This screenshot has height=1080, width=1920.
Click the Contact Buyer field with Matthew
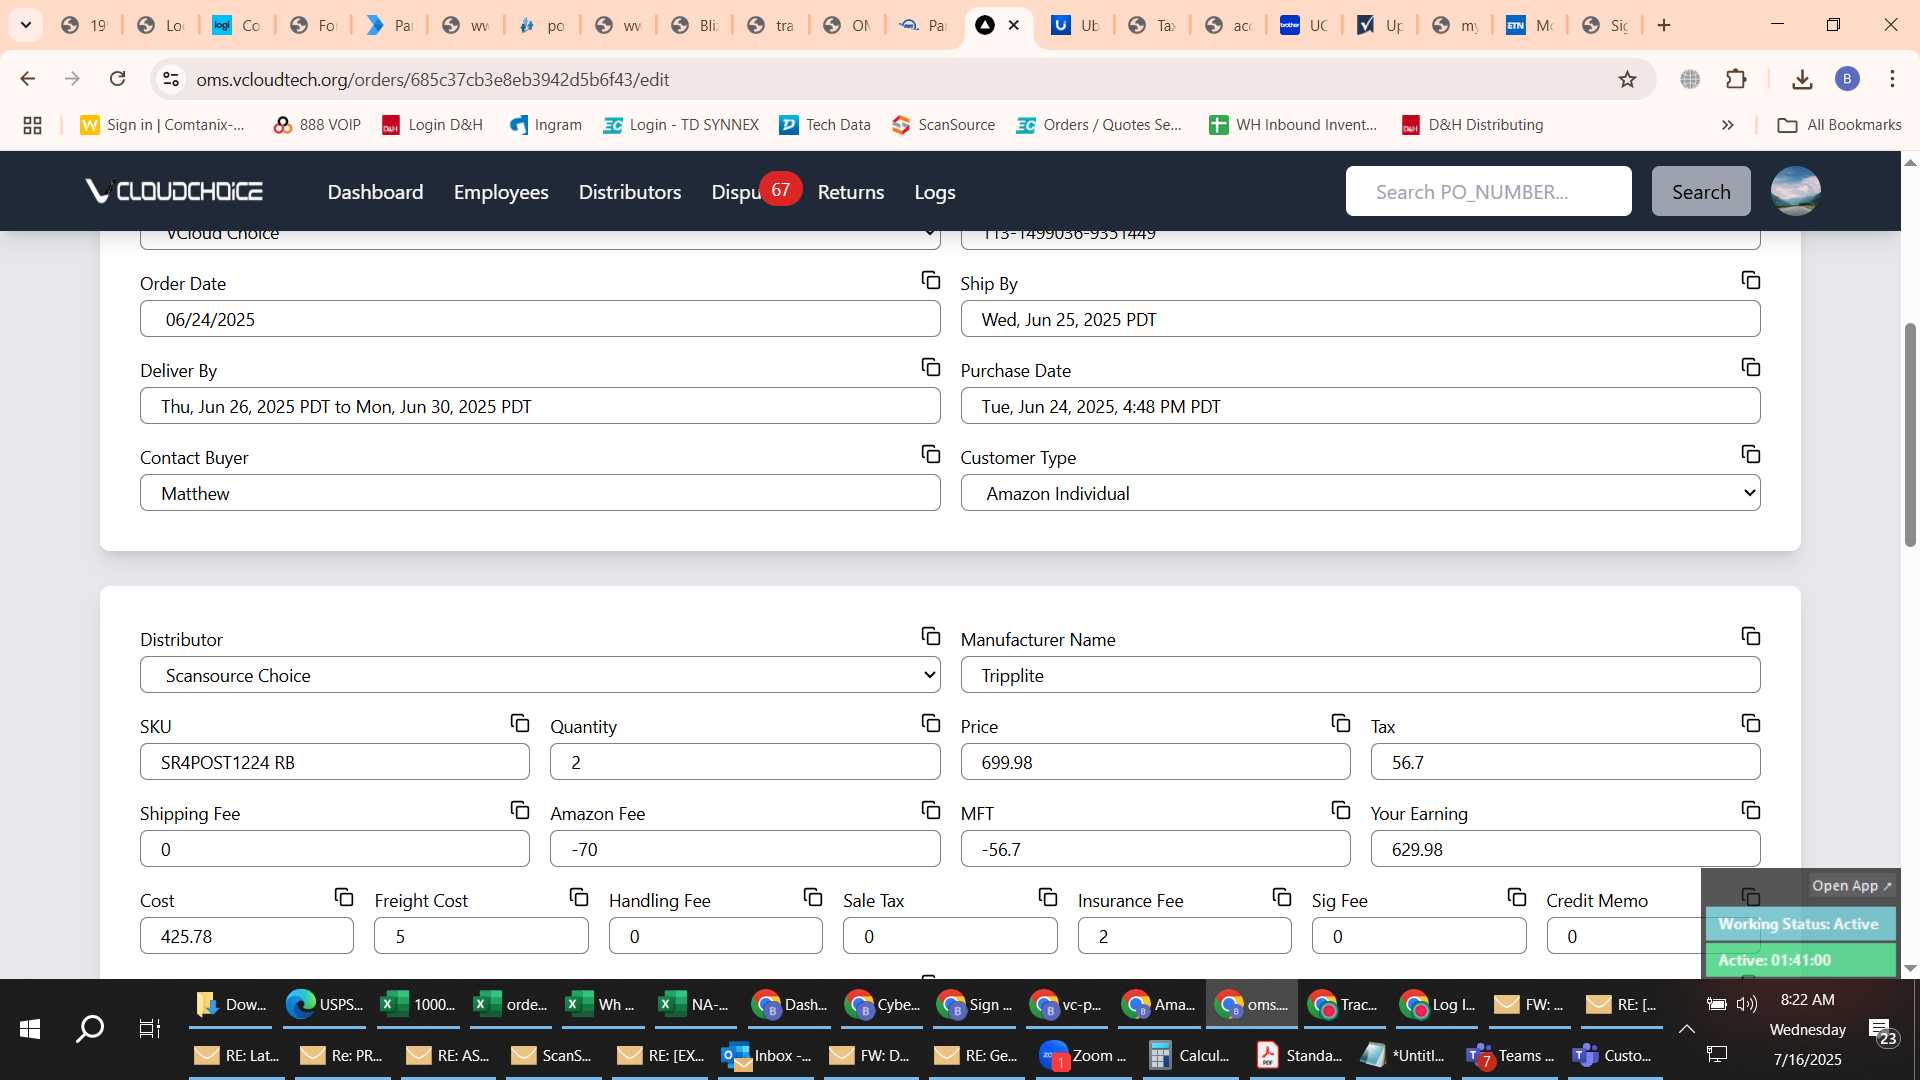(540, 493)
